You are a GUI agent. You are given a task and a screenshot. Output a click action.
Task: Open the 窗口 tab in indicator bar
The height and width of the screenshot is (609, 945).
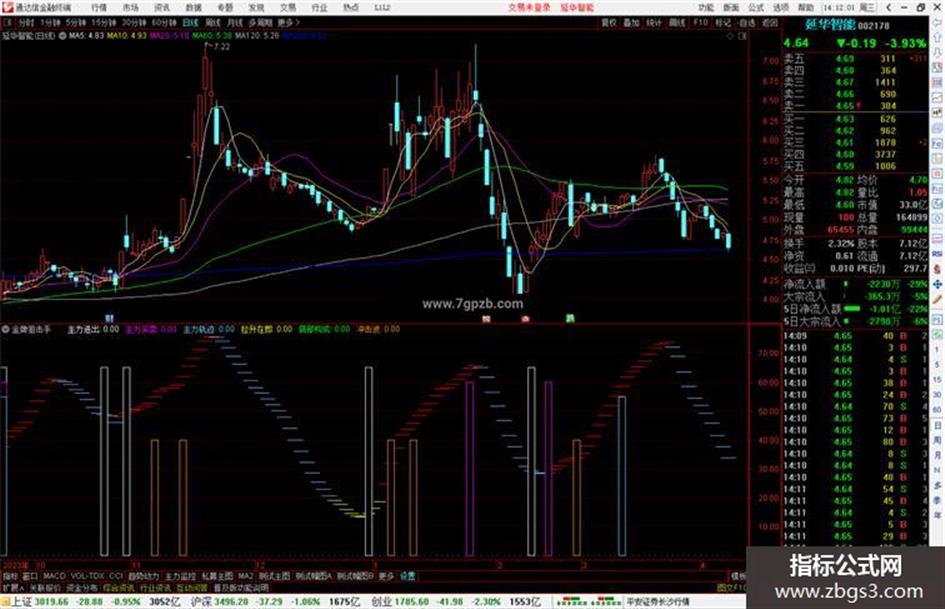(x=30, y=576)
